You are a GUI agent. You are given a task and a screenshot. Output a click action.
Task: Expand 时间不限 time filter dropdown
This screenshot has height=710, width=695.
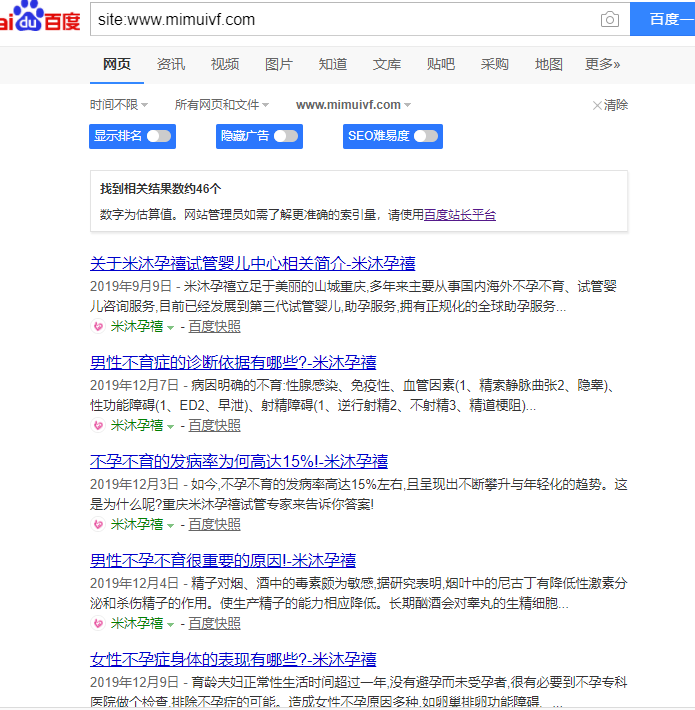pyautogui.click(x=119, y=105)
